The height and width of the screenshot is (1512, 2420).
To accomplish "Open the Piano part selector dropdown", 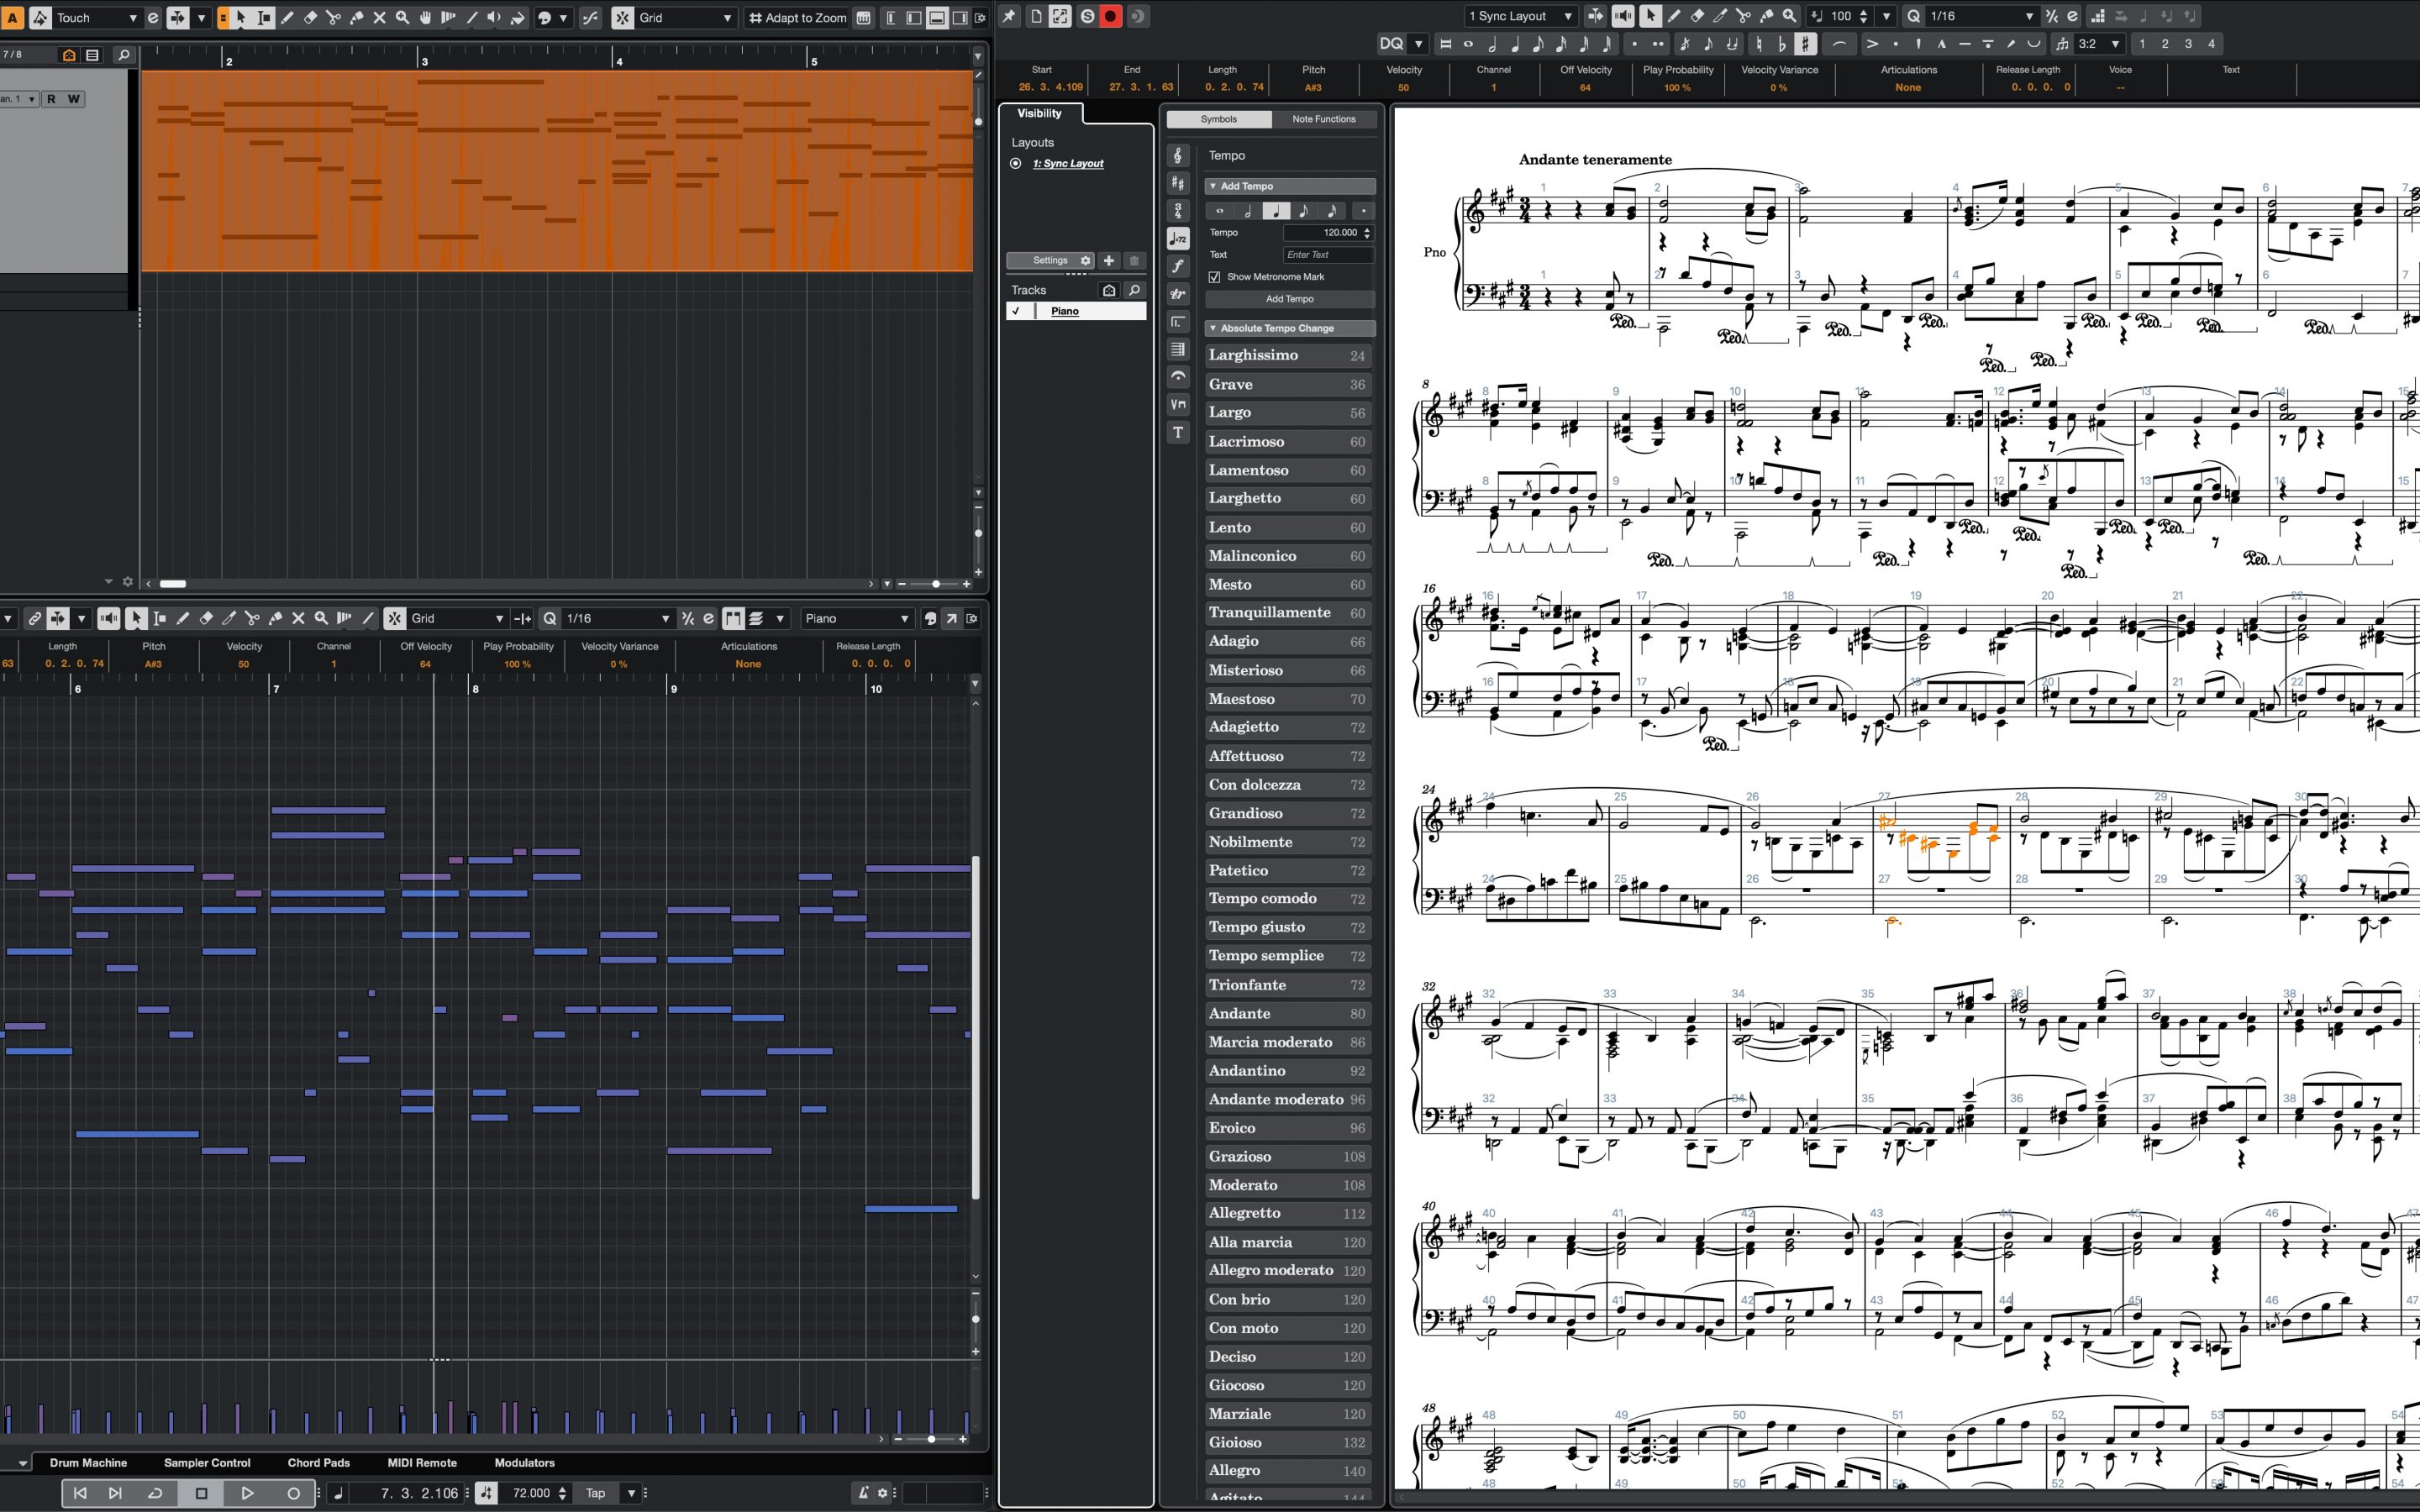I will click(857, 618).
